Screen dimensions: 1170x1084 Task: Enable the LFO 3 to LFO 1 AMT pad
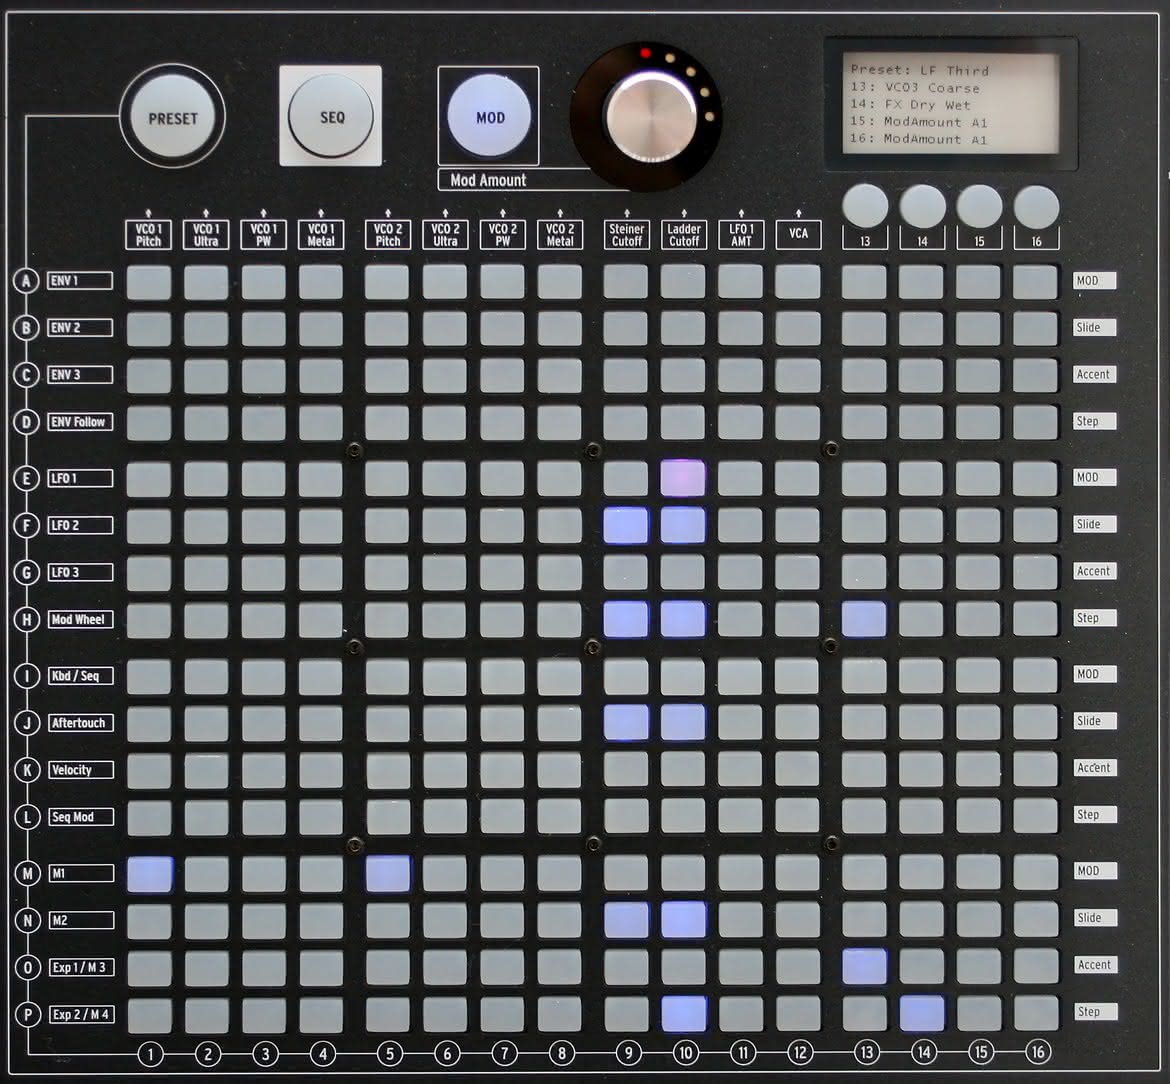pyautogui.click(x=740, y=573)
